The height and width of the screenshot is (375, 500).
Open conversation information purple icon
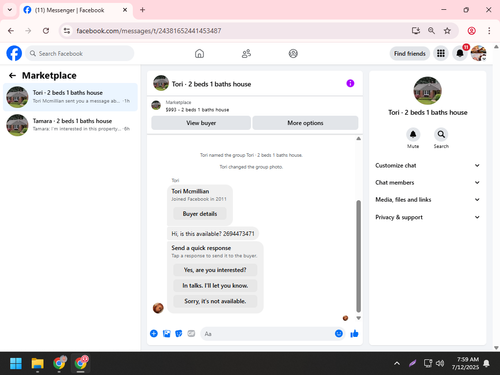pyautogui.click(x=350, y=83)
